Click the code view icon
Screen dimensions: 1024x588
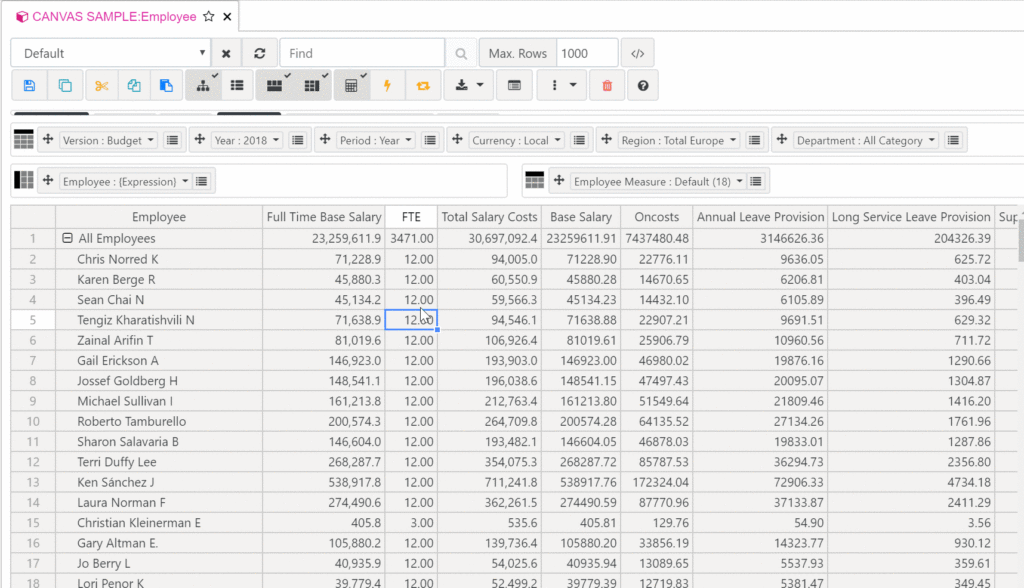638,53
